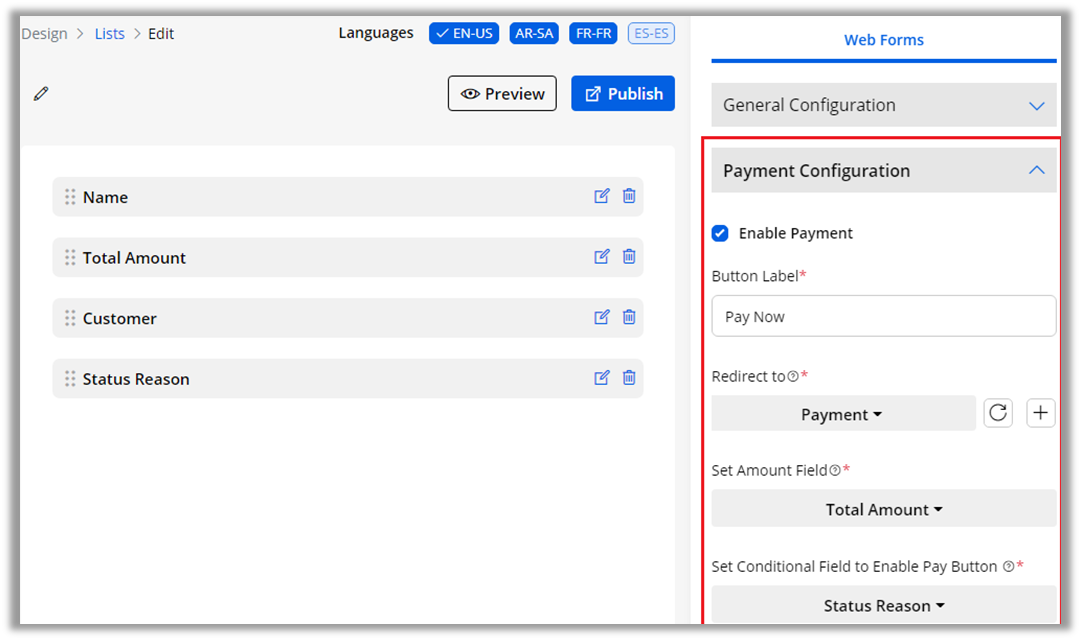Edit the Total Amount field

click(x=602, y=257)
